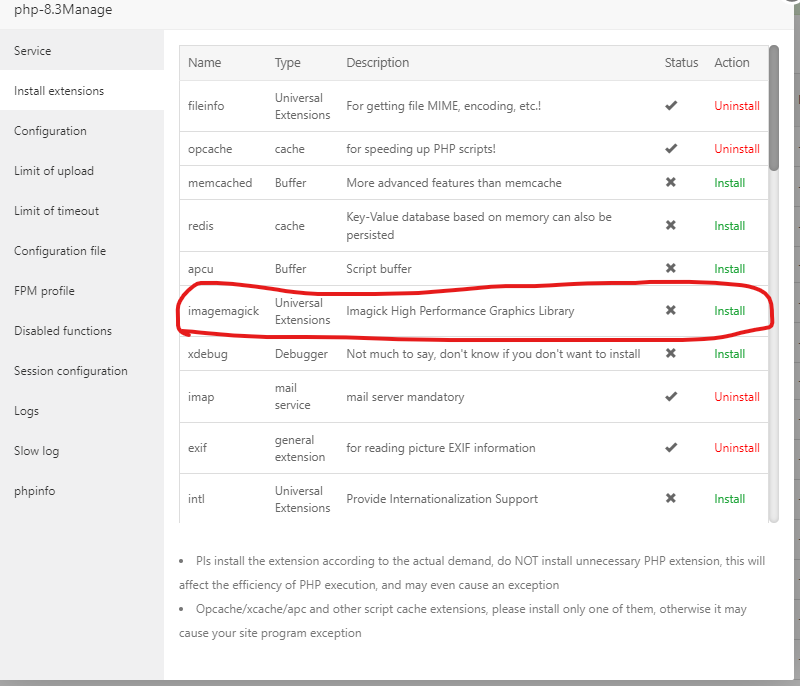Open FPM profile section
Viewport: 800px width, 686px height.
tap(82, 291)
